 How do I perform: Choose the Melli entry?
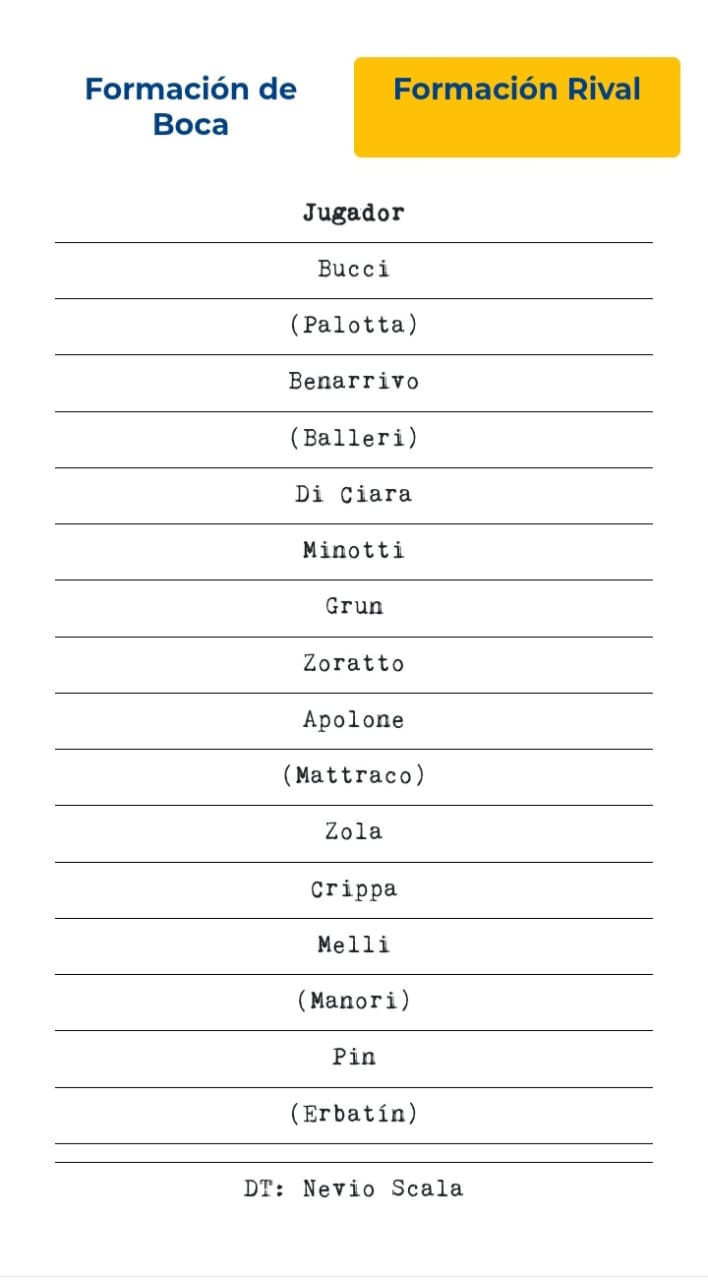tap(353, 945)
